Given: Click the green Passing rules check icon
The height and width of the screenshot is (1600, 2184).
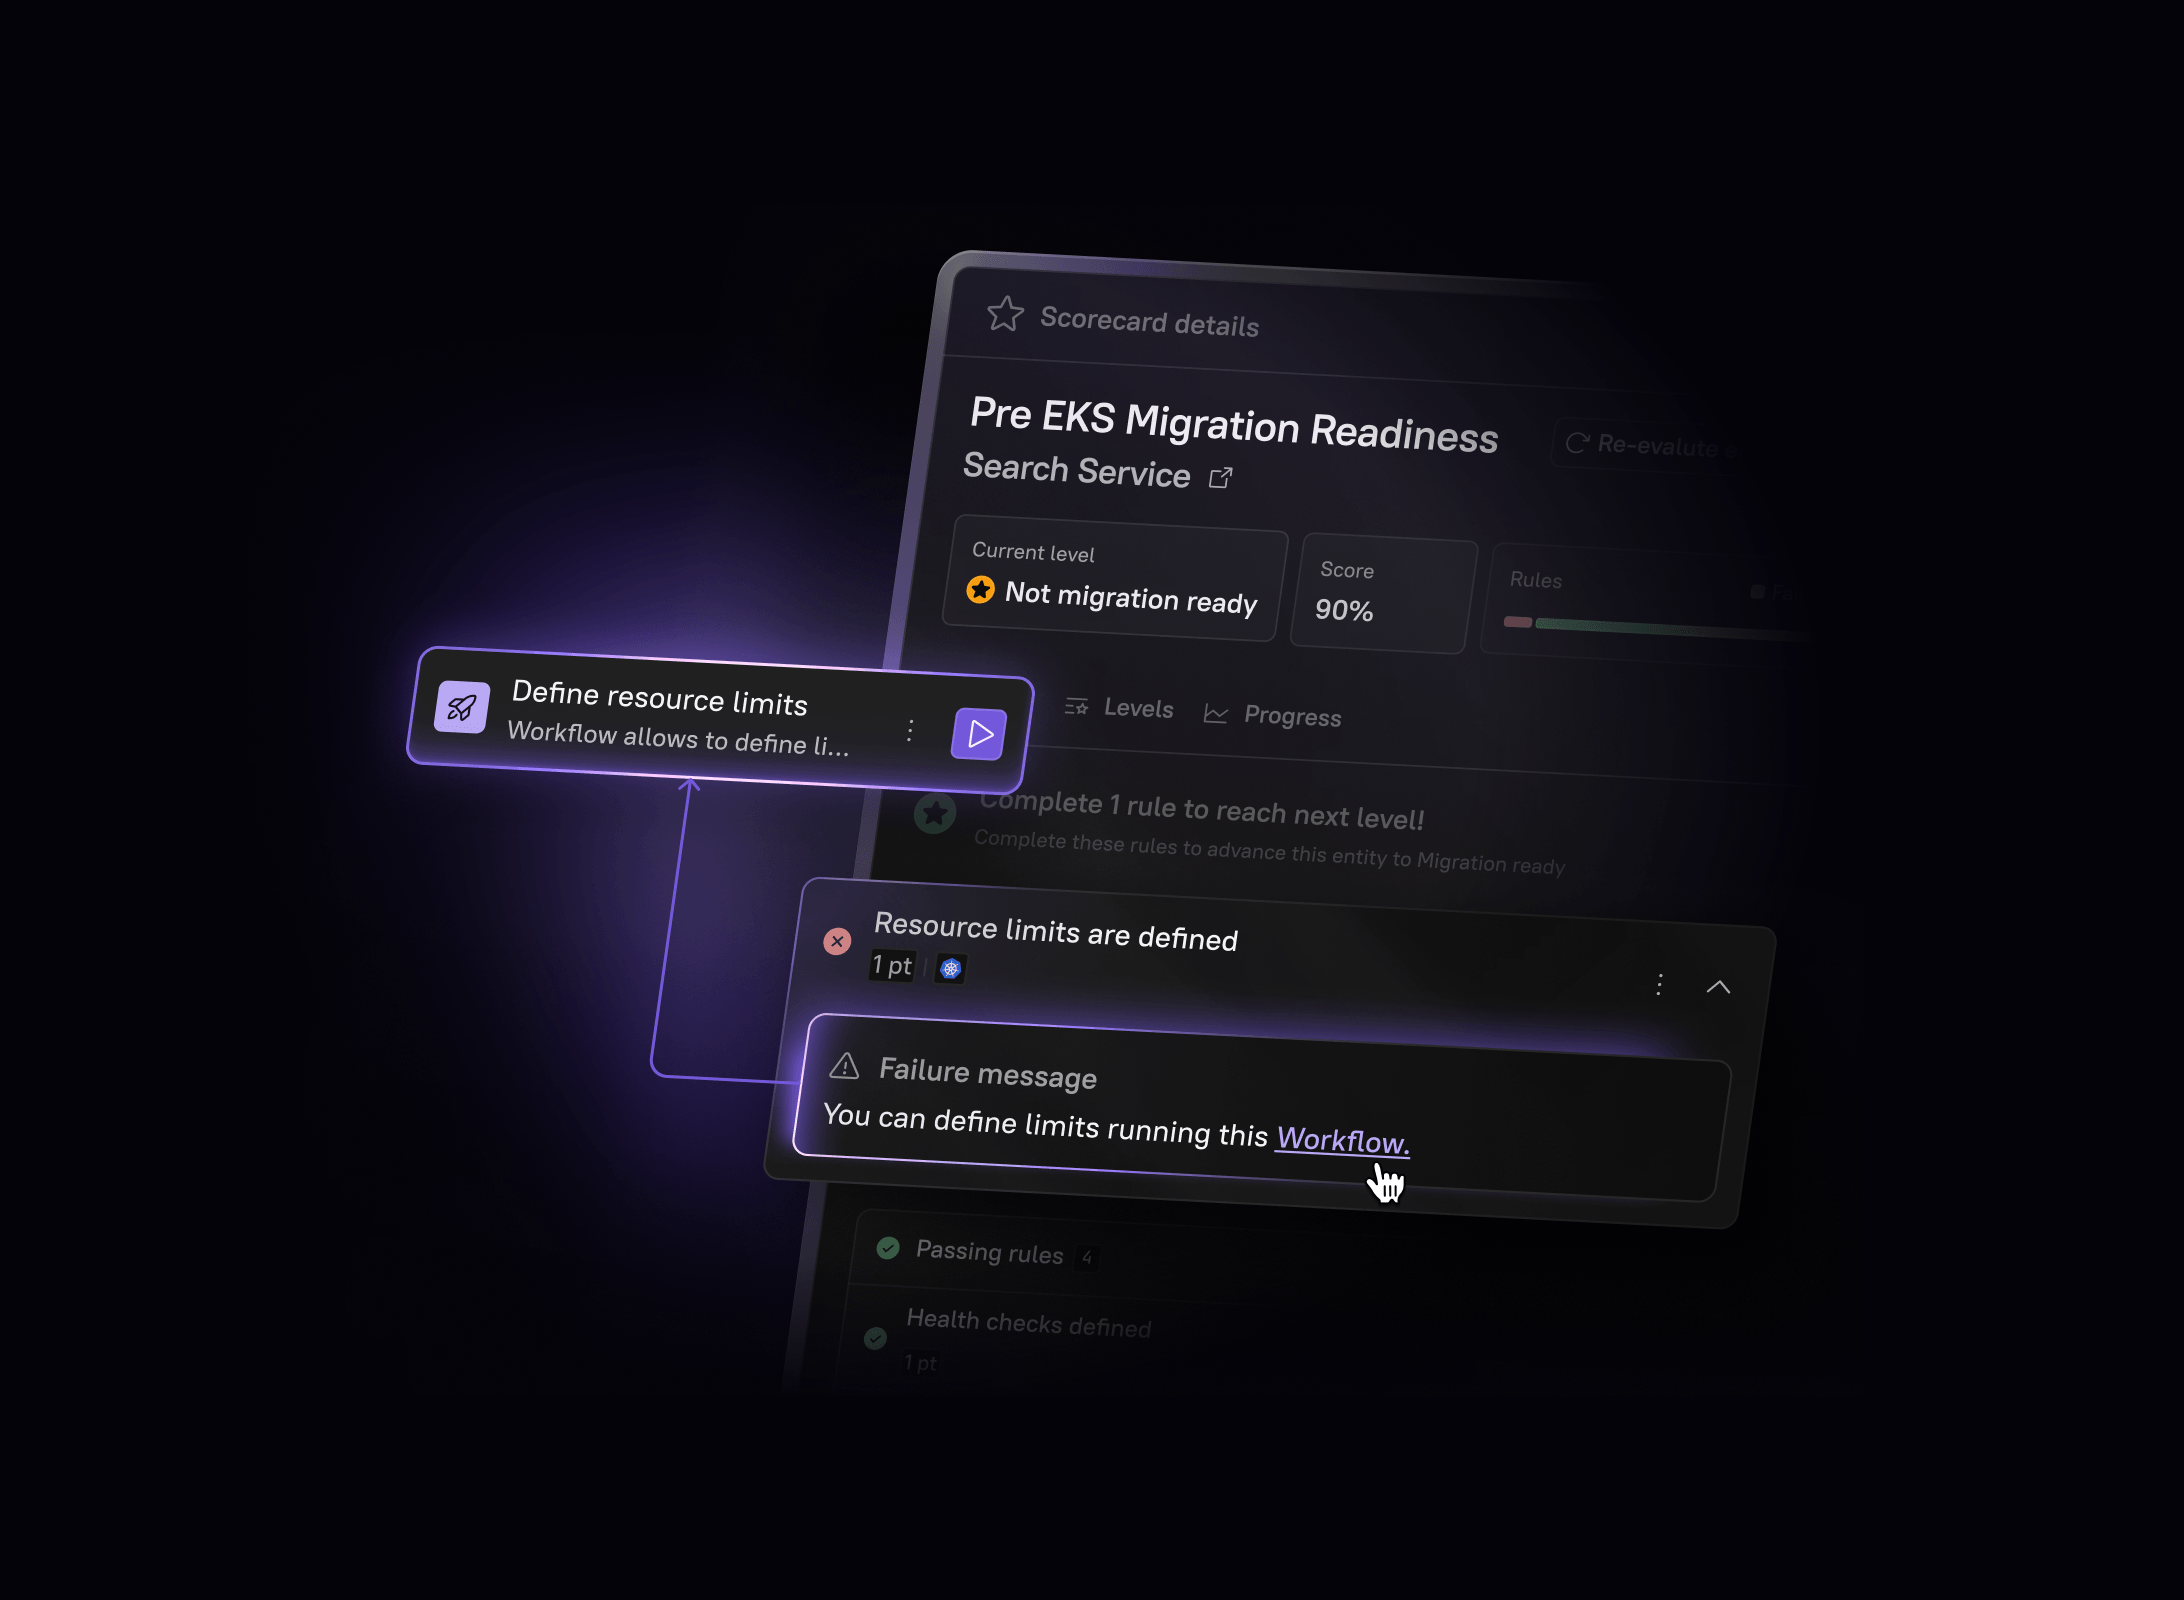Looking at the screenshot, I should [x=887, y=1248].
